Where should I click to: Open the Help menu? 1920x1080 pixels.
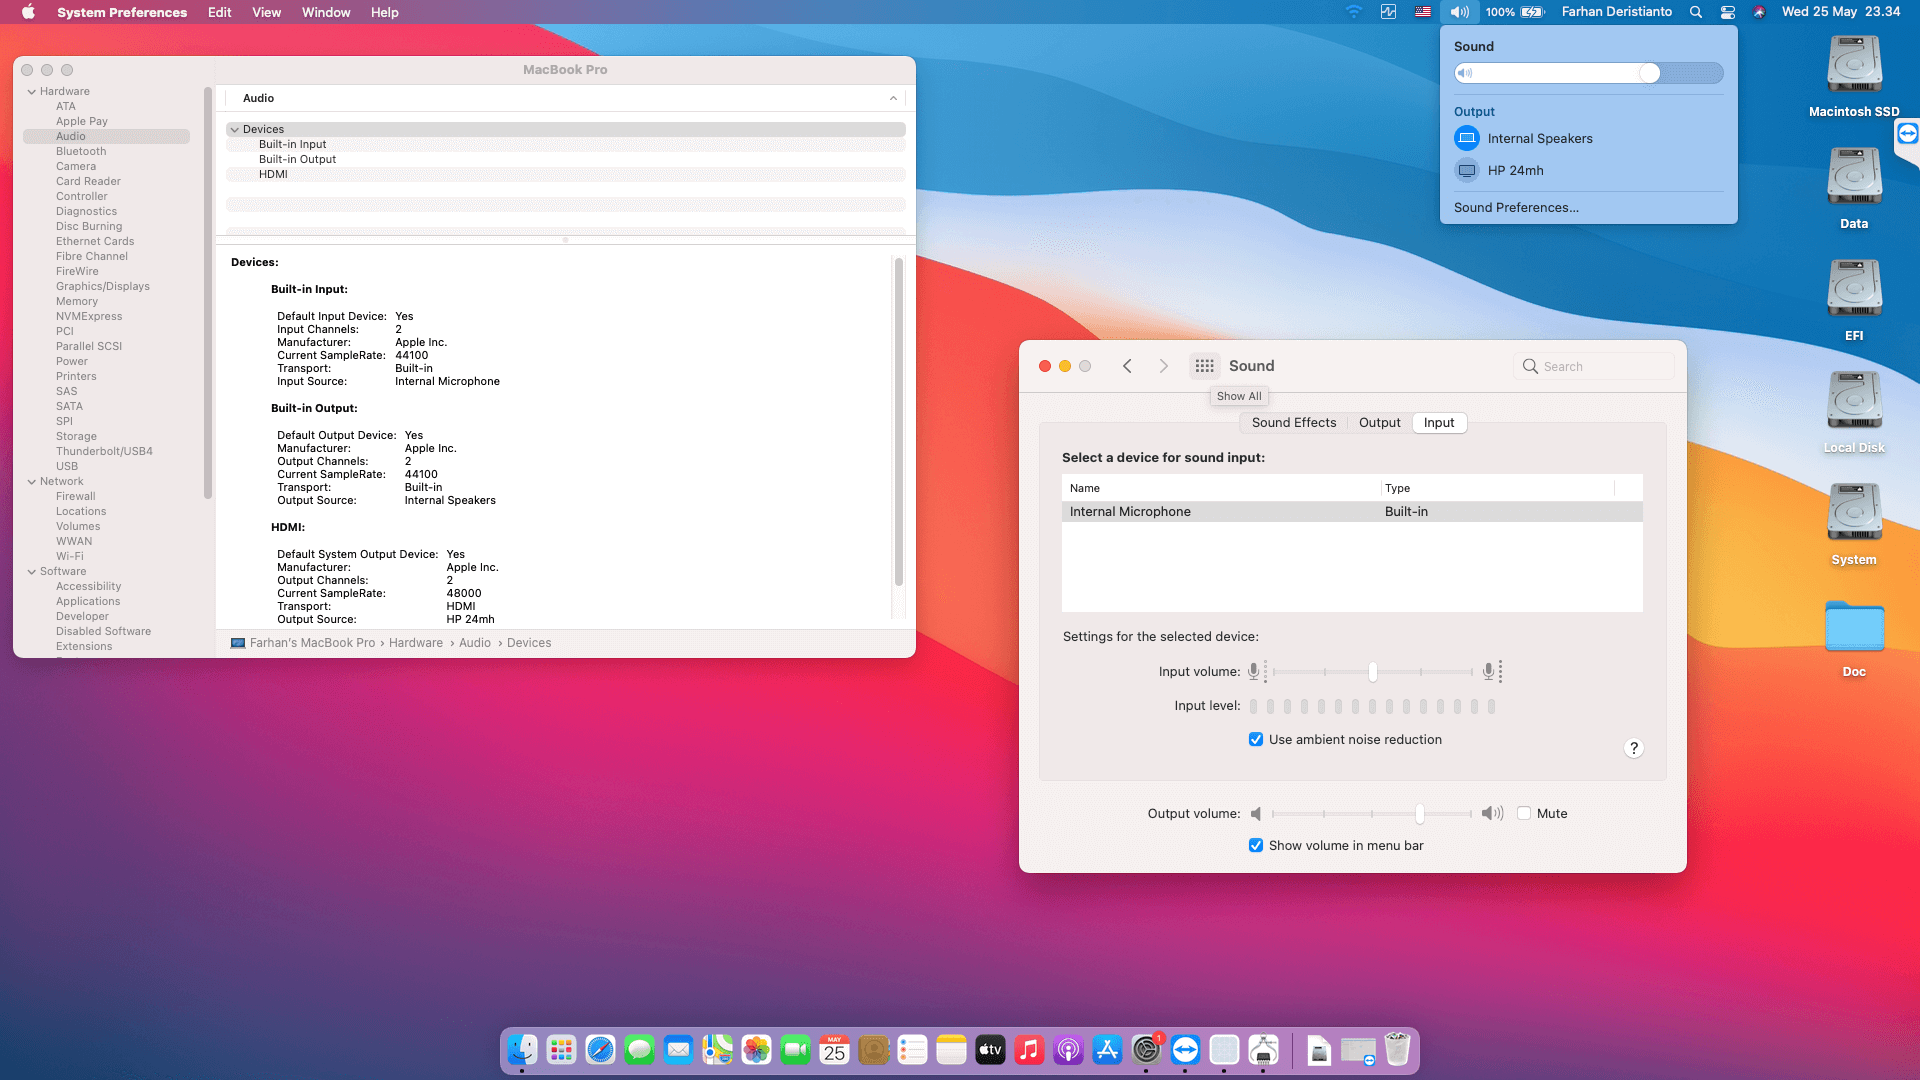(x=385, y=12)
